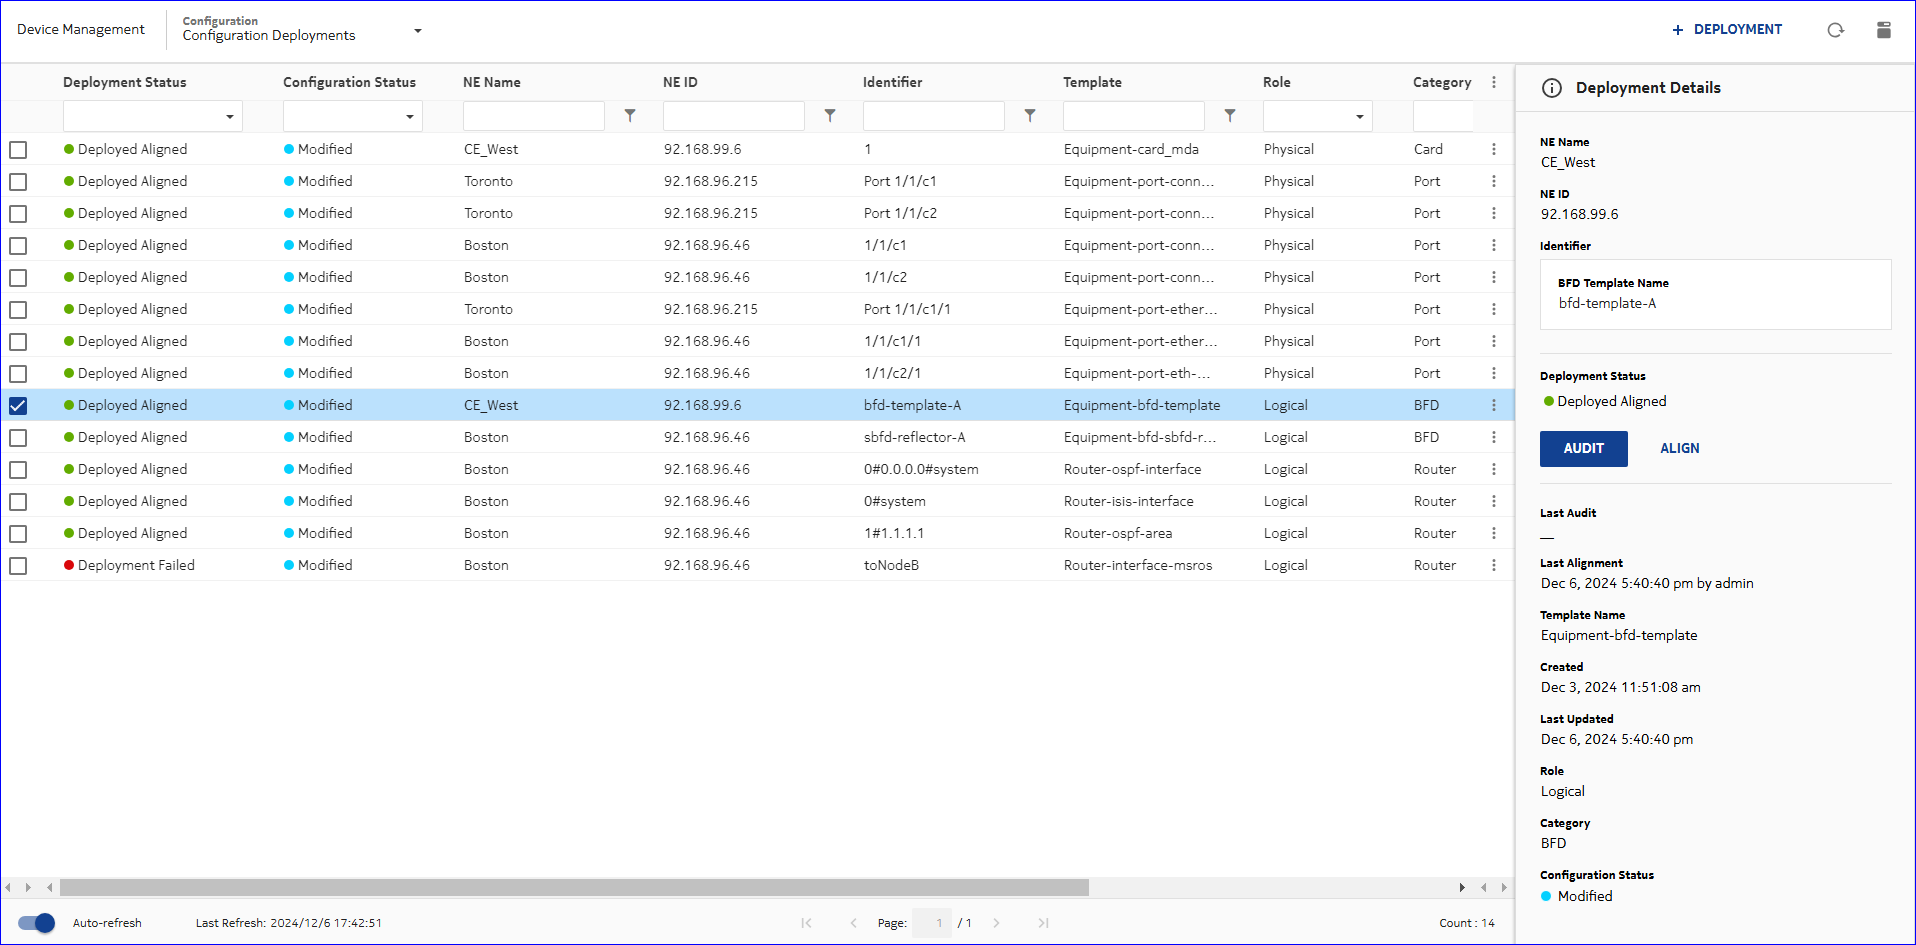The height and width of the screenshot is (945, 1916).
Task: Click the filter icon beside NE ID field
Action: coord(830,116)
